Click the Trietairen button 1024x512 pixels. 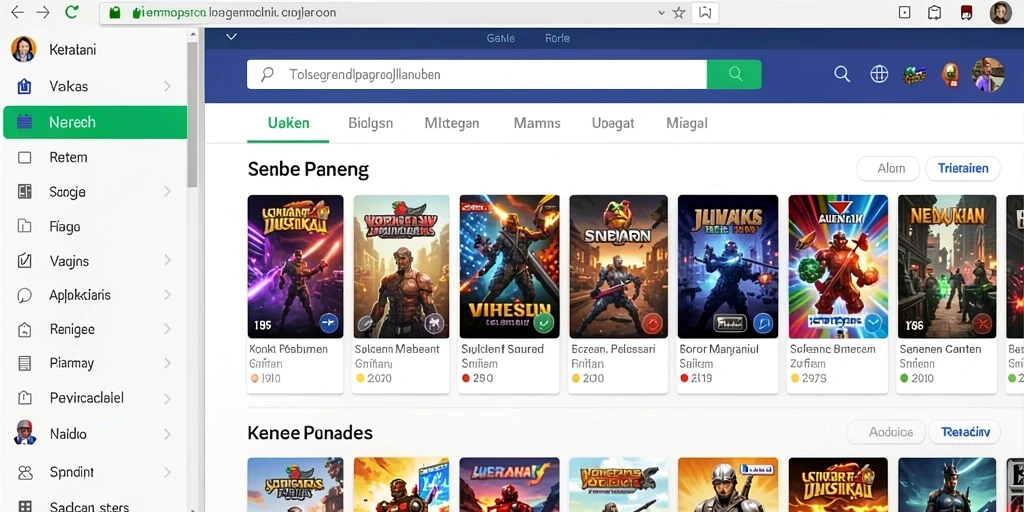click(963, 168)
